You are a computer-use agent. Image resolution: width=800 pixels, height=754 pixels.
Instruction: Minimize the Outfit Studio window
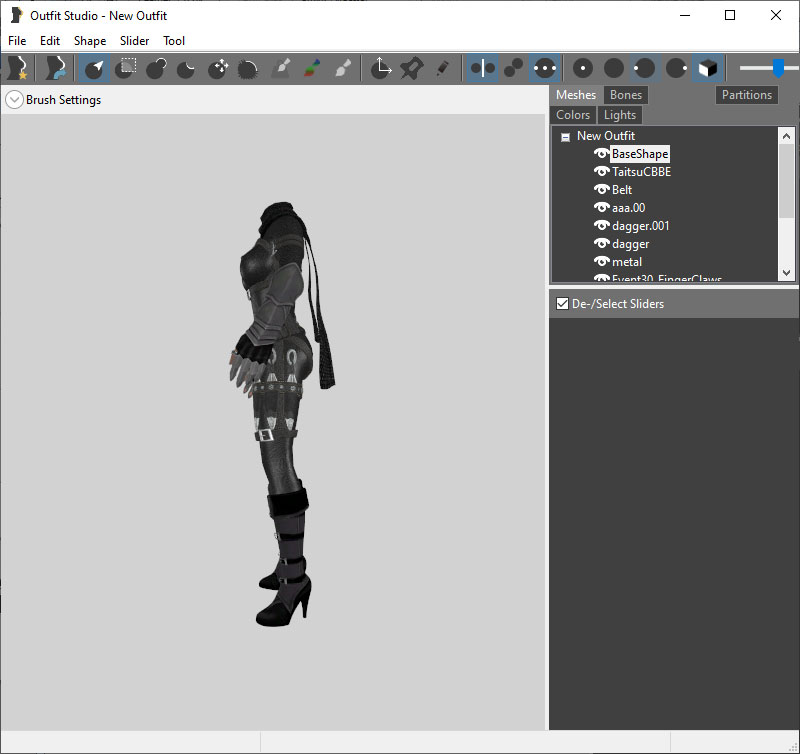(x=685, y=15)
